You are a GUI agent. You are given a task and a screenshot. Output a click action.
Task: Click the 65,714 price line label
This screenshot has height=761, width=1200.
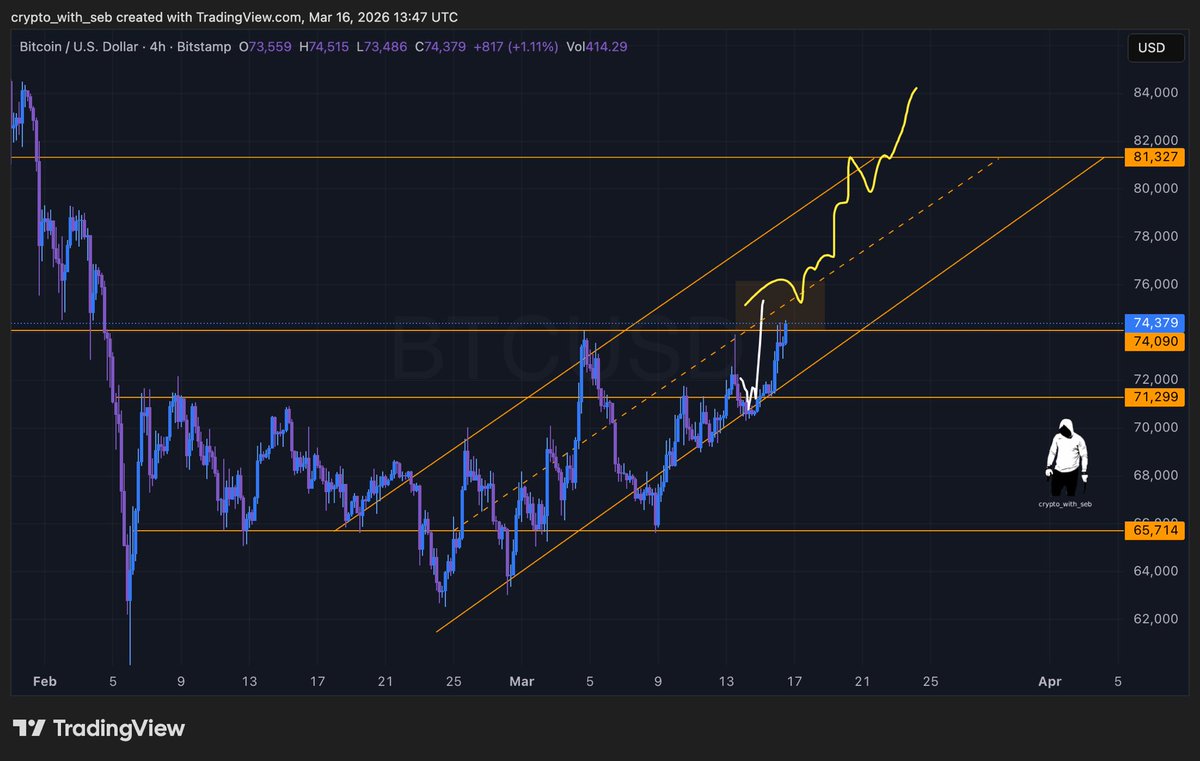[x=1155, y=531]
